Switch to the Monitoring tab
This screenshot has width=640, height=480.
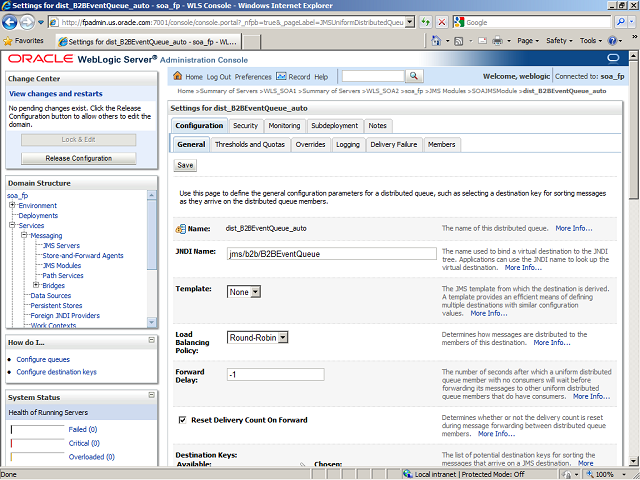coord(284,126)
